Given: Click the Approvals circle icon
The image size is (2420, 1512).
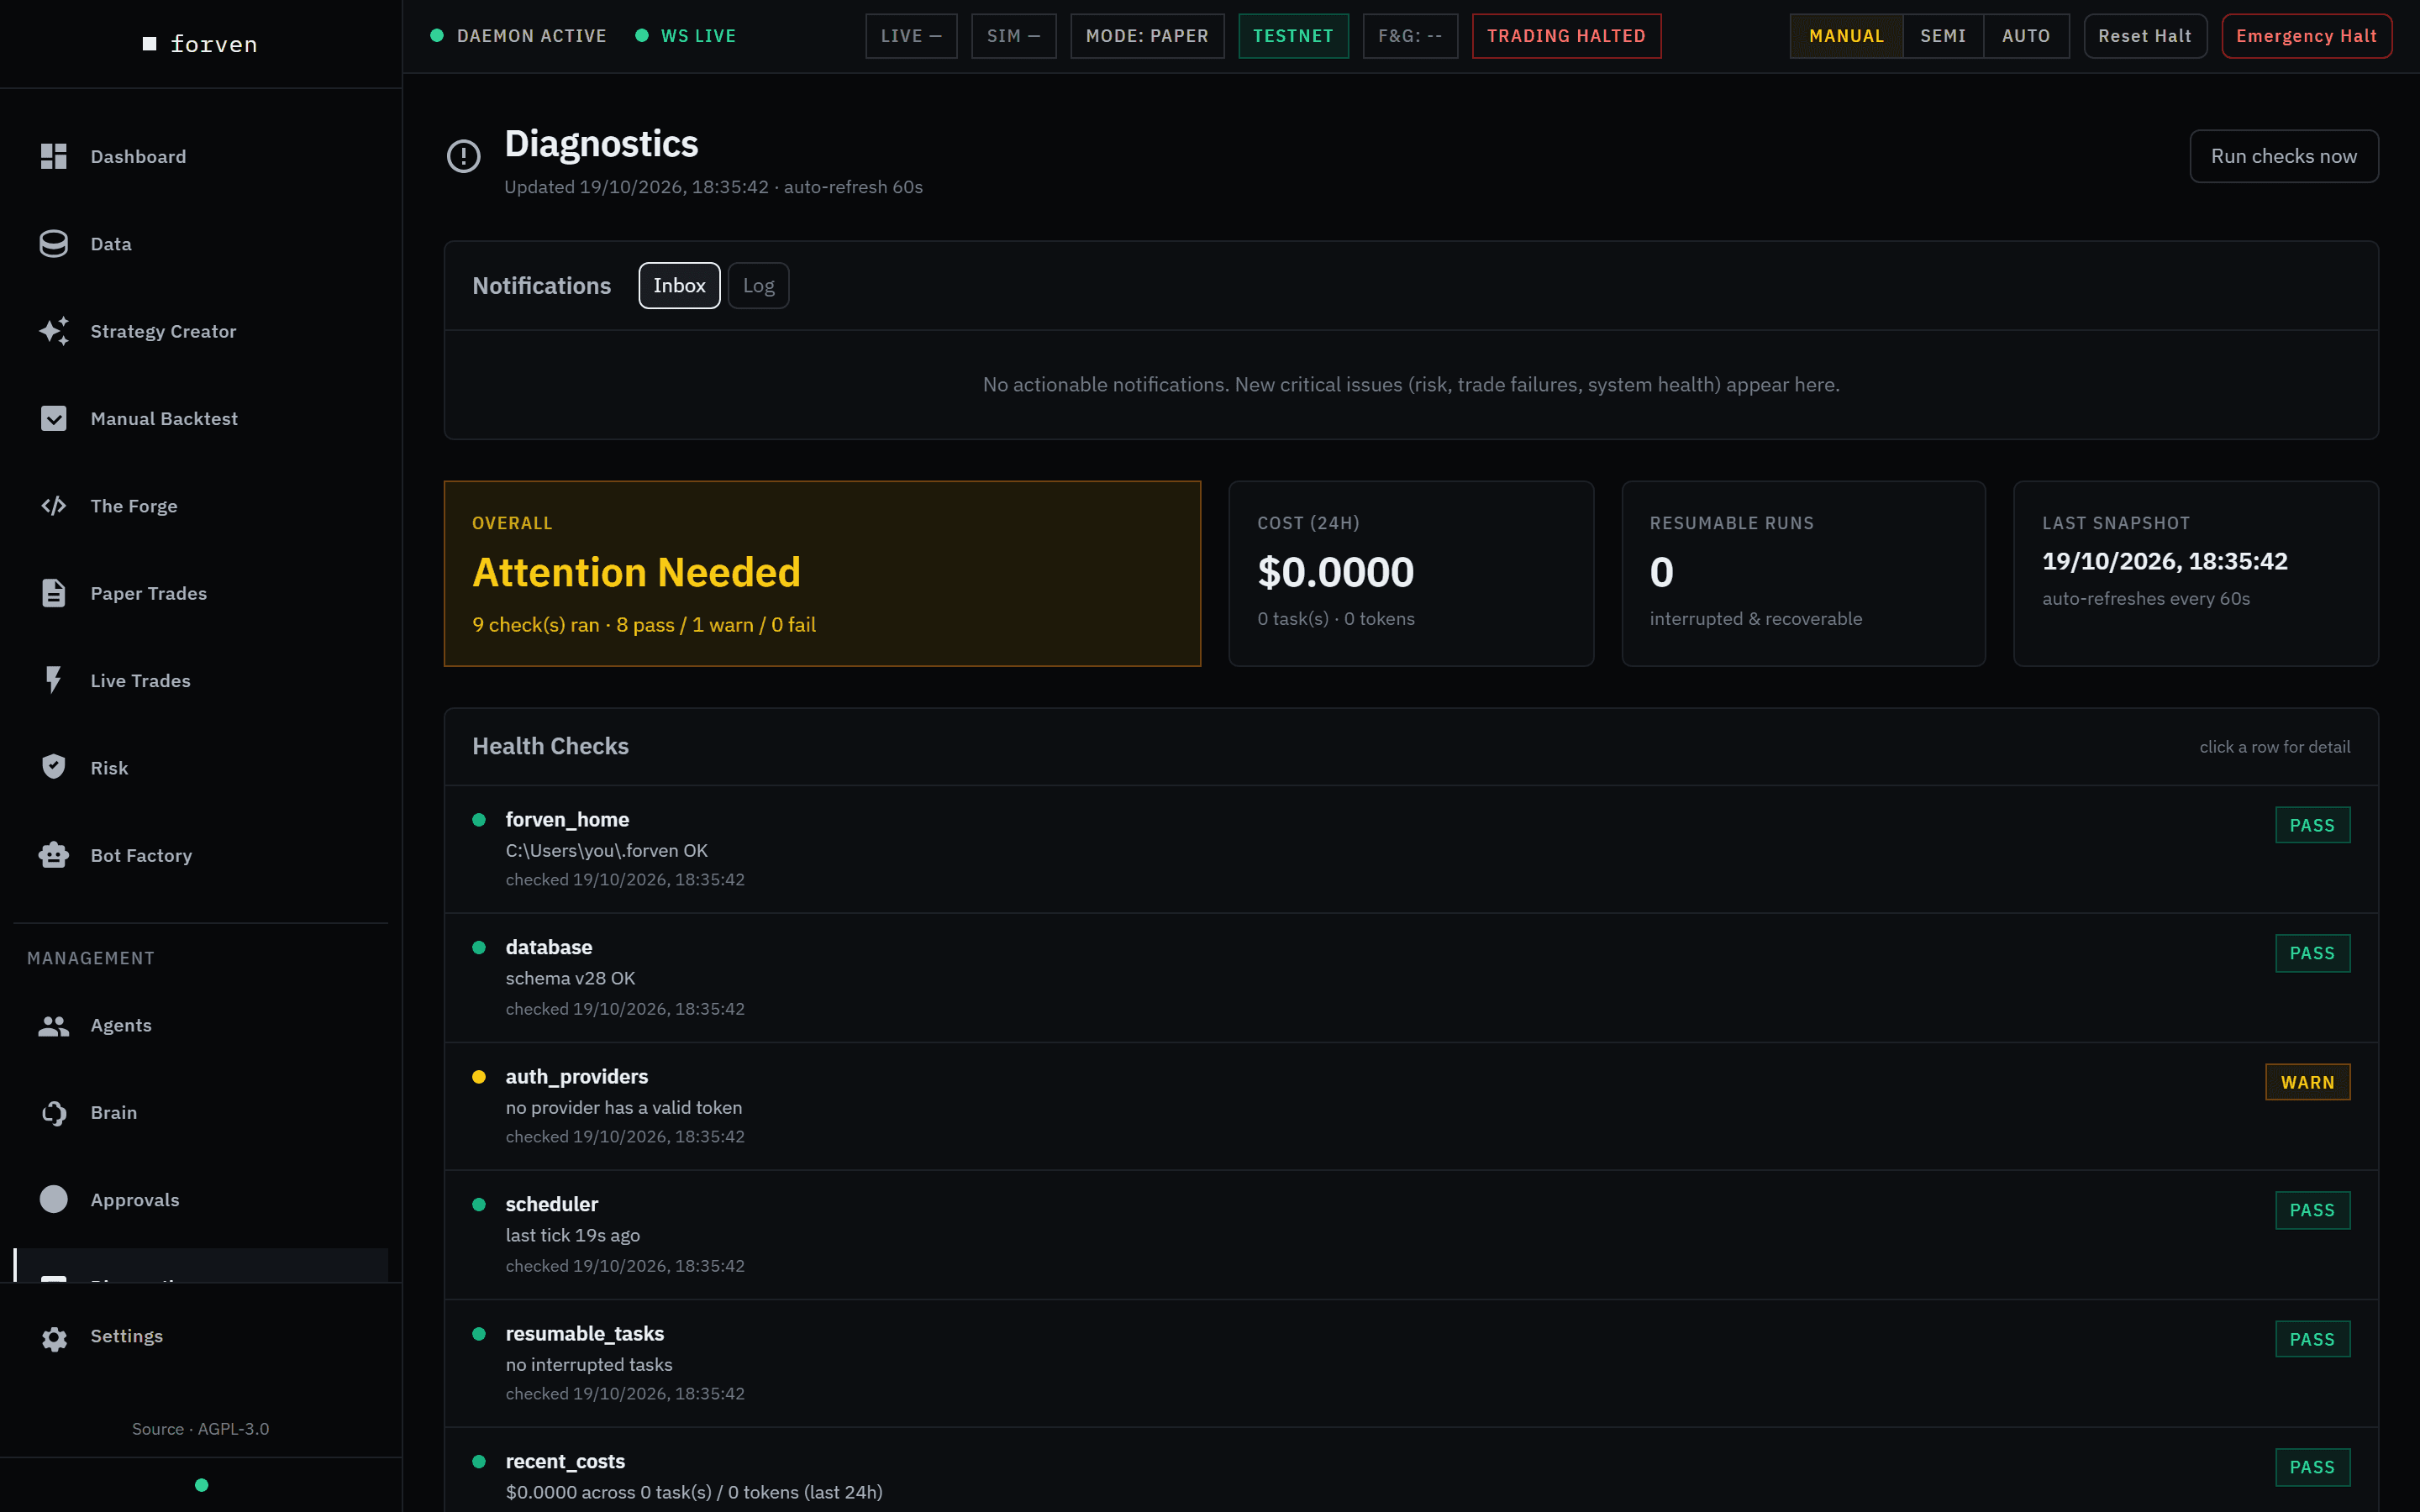Looking at the screenshot, I should click(54, 1199).
